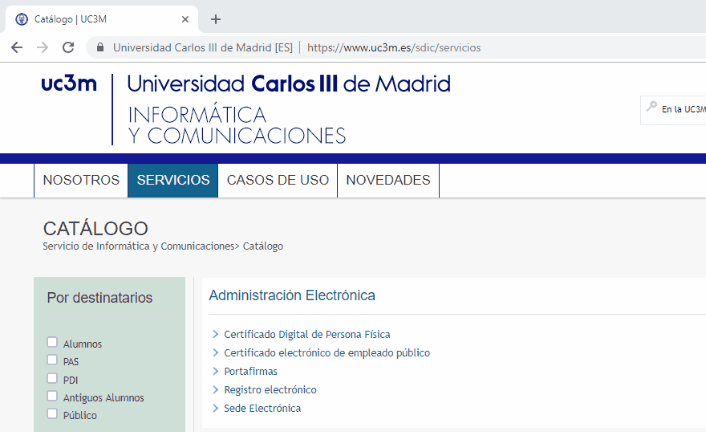Screen dimensions: 706x432
Task: Check the PAS checkbox
Action: pos(52,360)
